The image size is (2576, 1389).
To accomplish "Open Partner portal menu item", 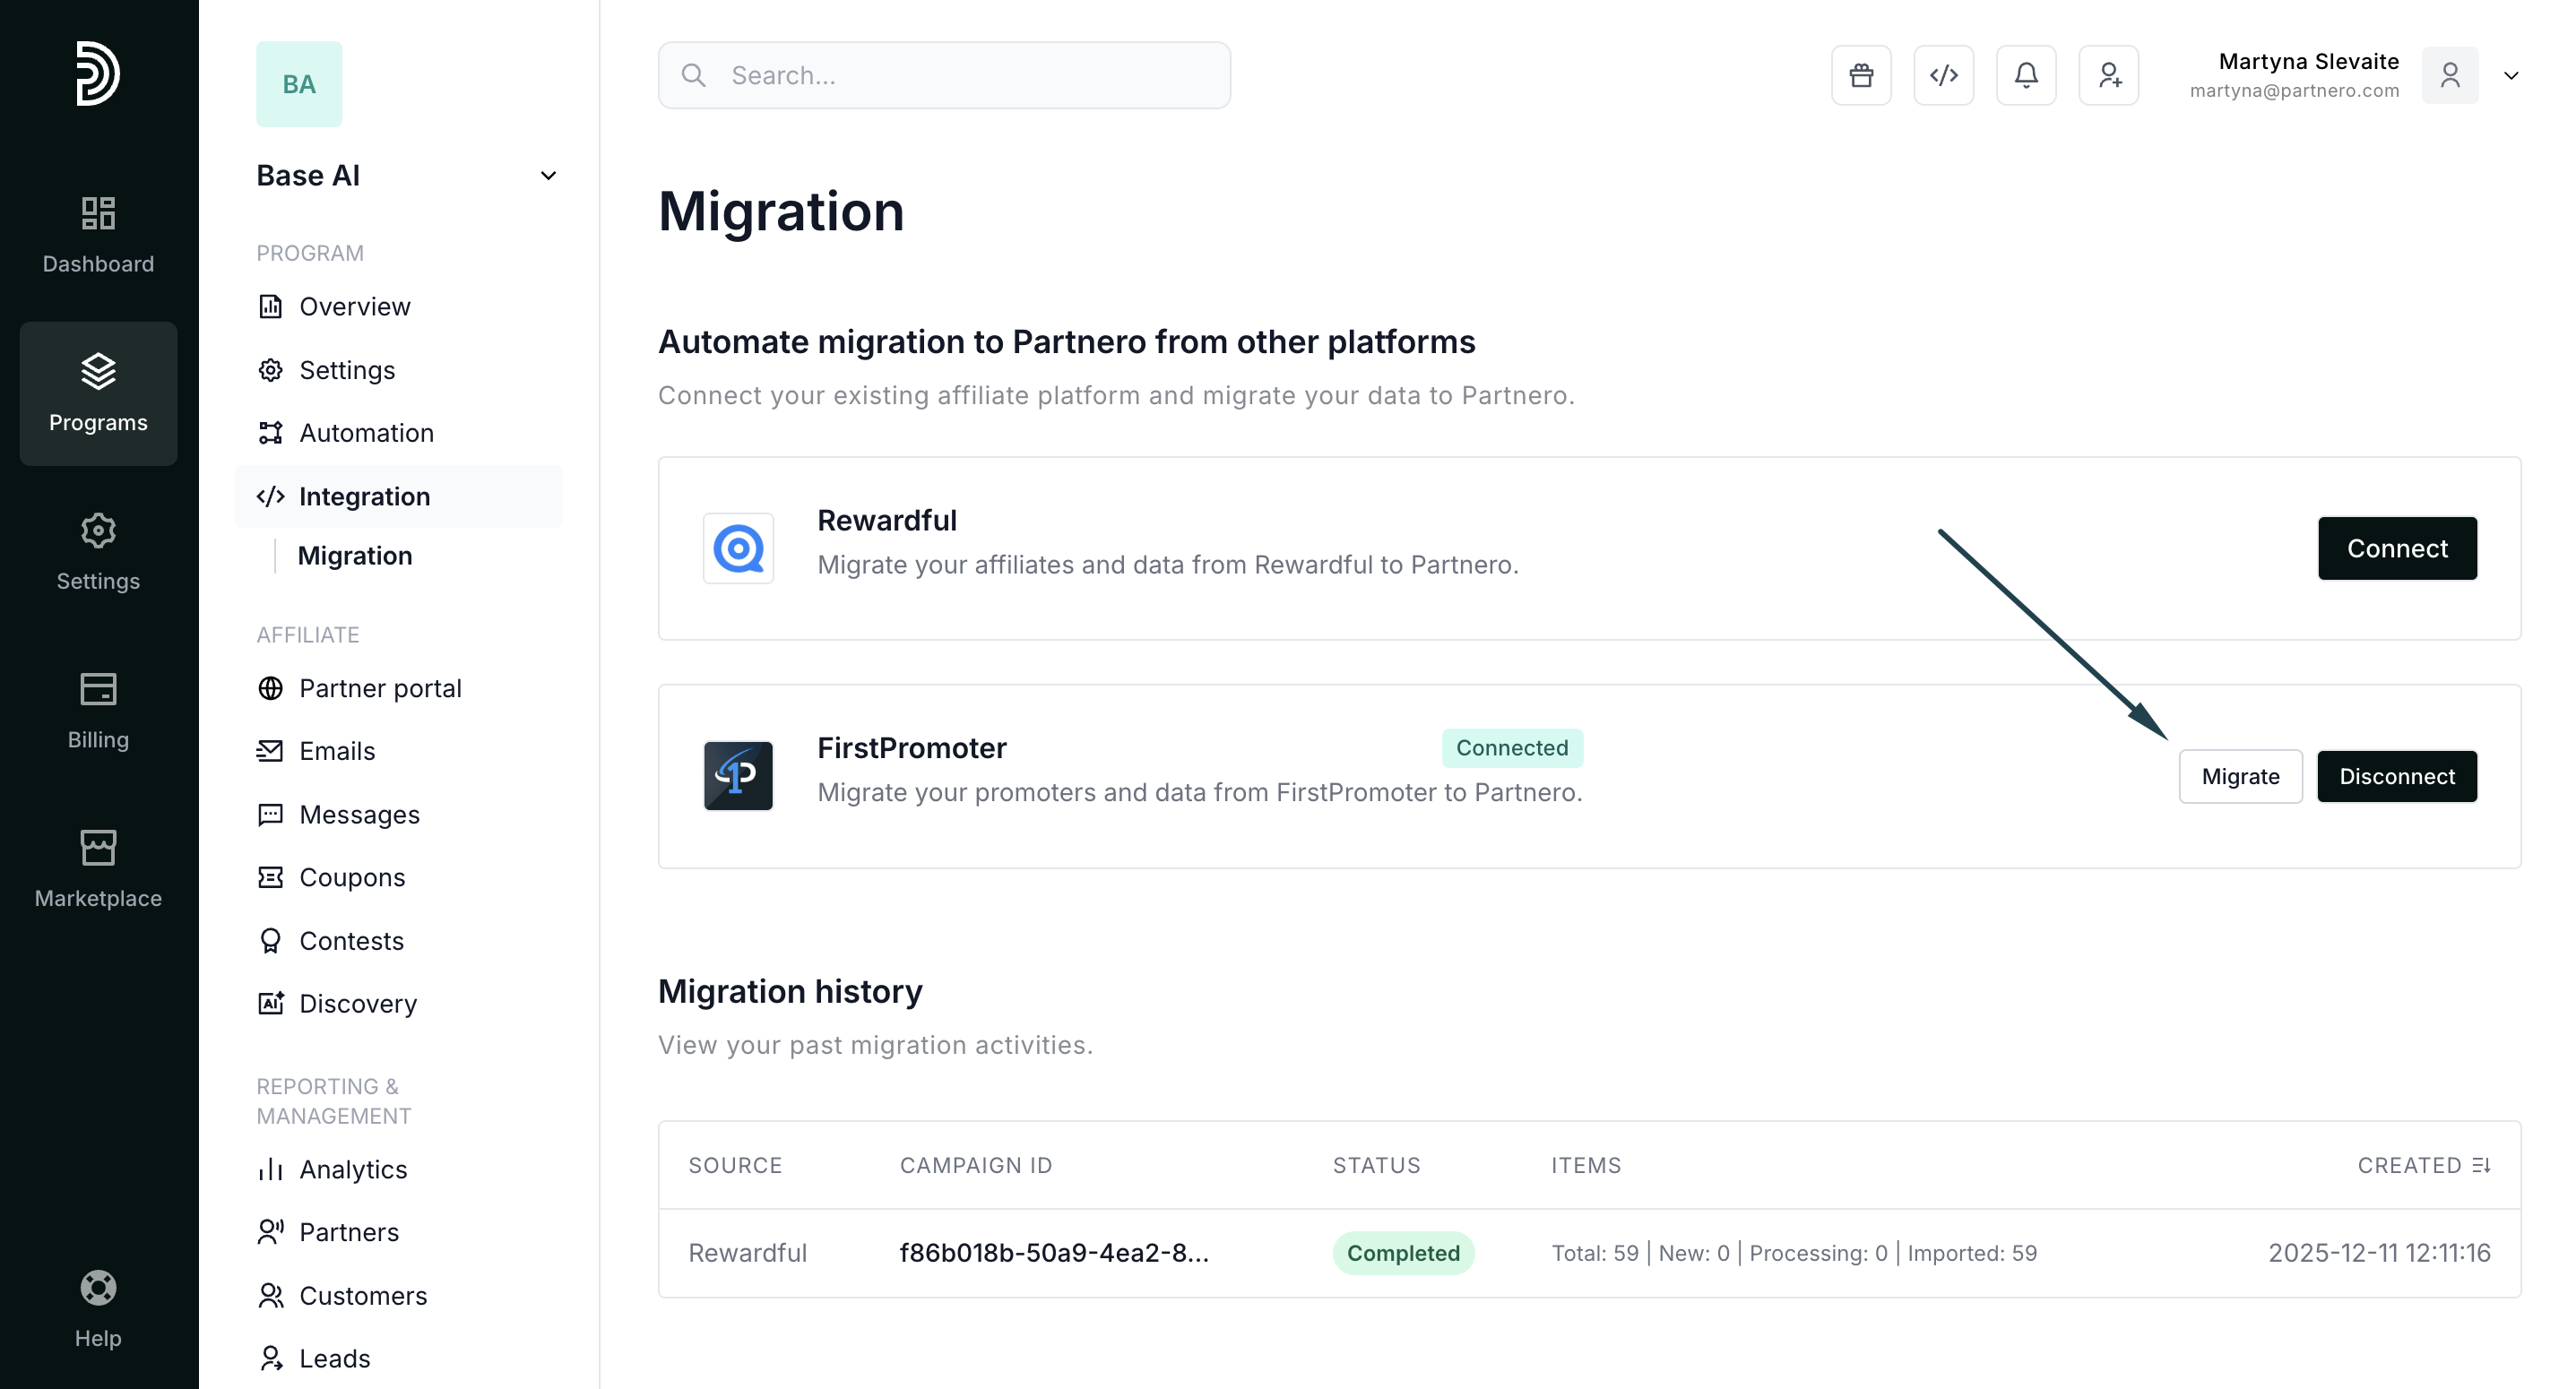I will point(380,688).
